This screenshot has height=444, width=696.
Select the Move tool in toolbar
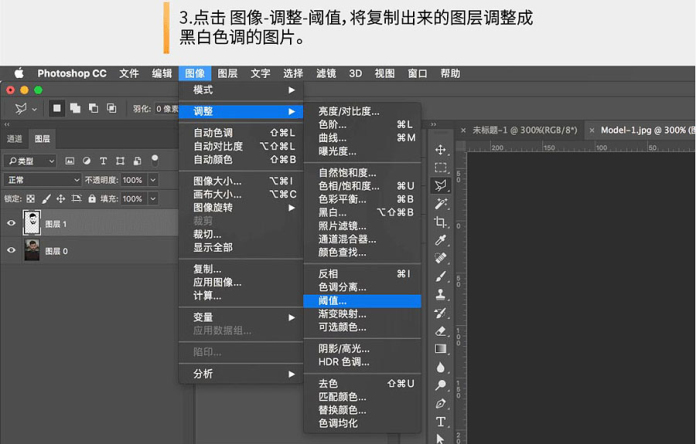point(440,150)
